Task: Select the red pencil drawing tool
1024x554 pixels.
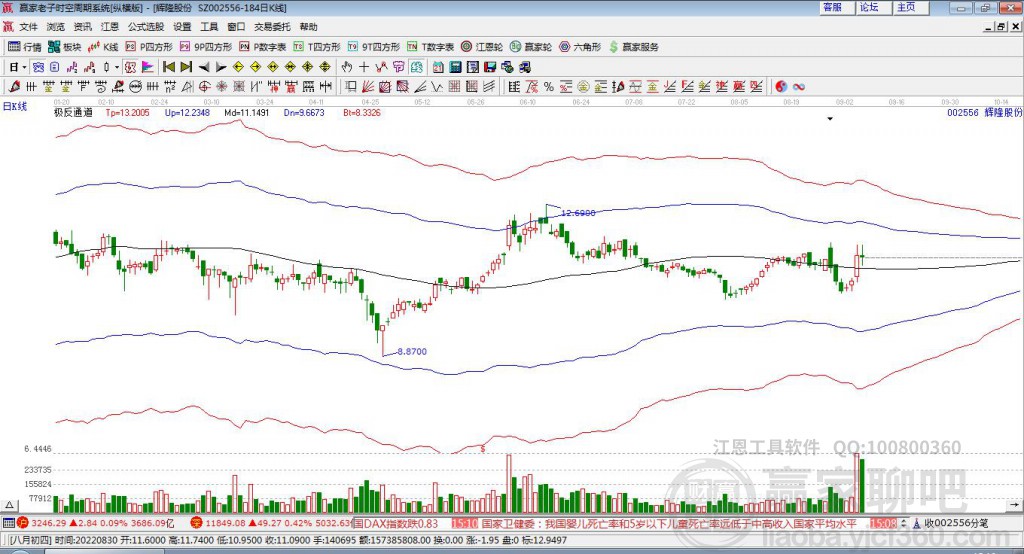Action: 14,86
